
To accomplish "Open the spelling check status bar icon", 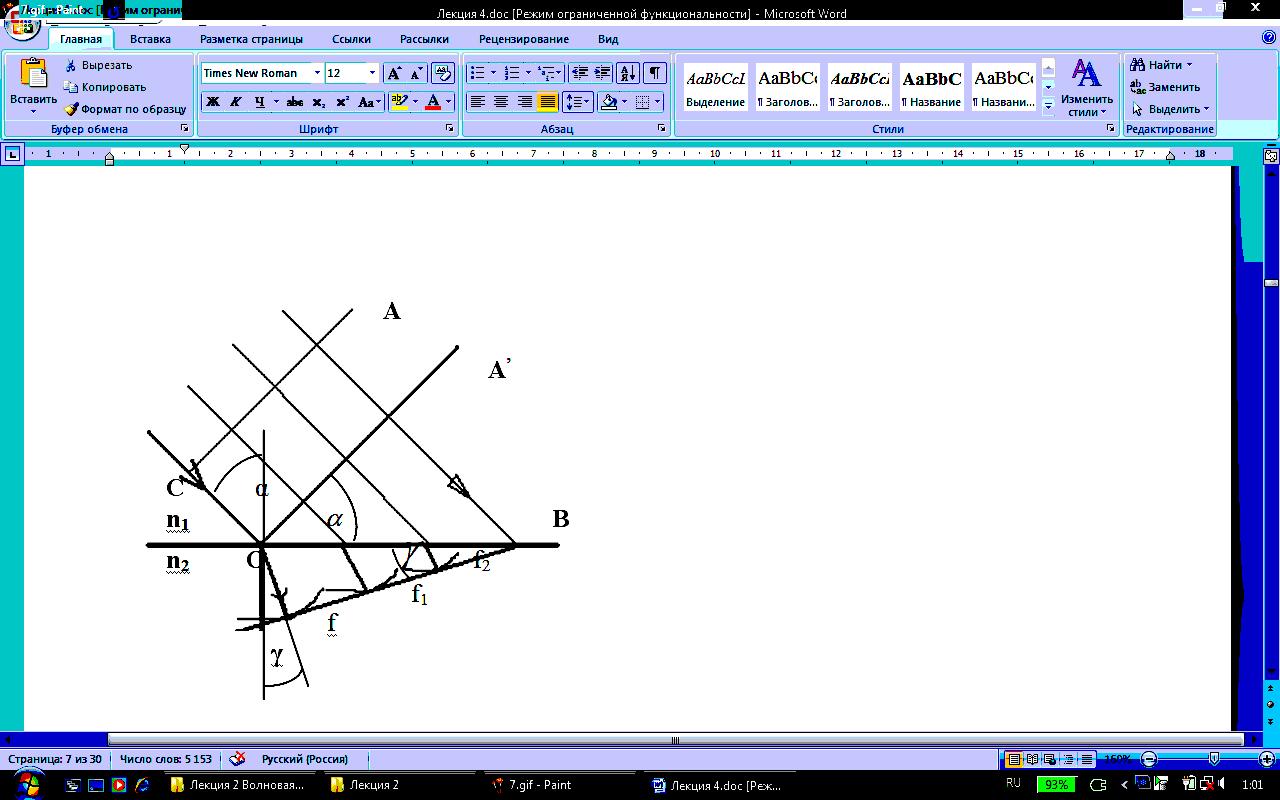I will [x=237, y=758].
